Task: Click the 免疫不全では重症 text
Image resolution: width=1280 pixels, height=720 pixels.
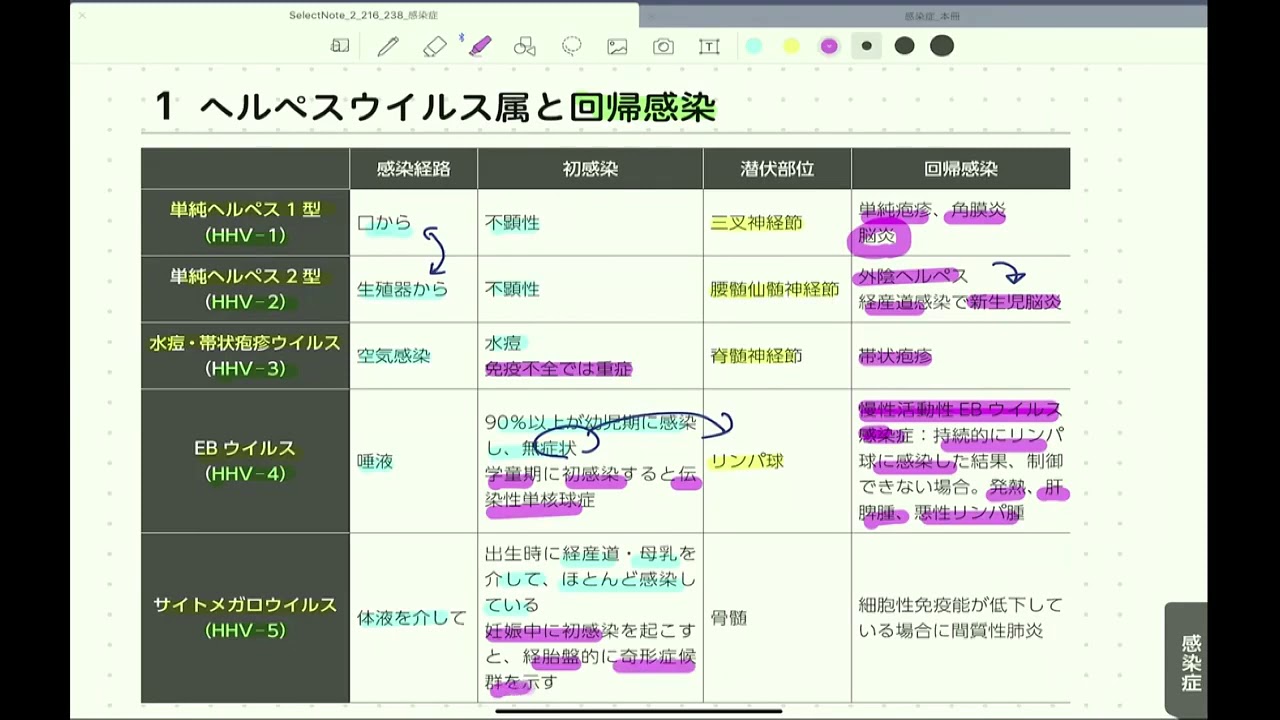Action: pyautogui.click(x=558, y=369)
